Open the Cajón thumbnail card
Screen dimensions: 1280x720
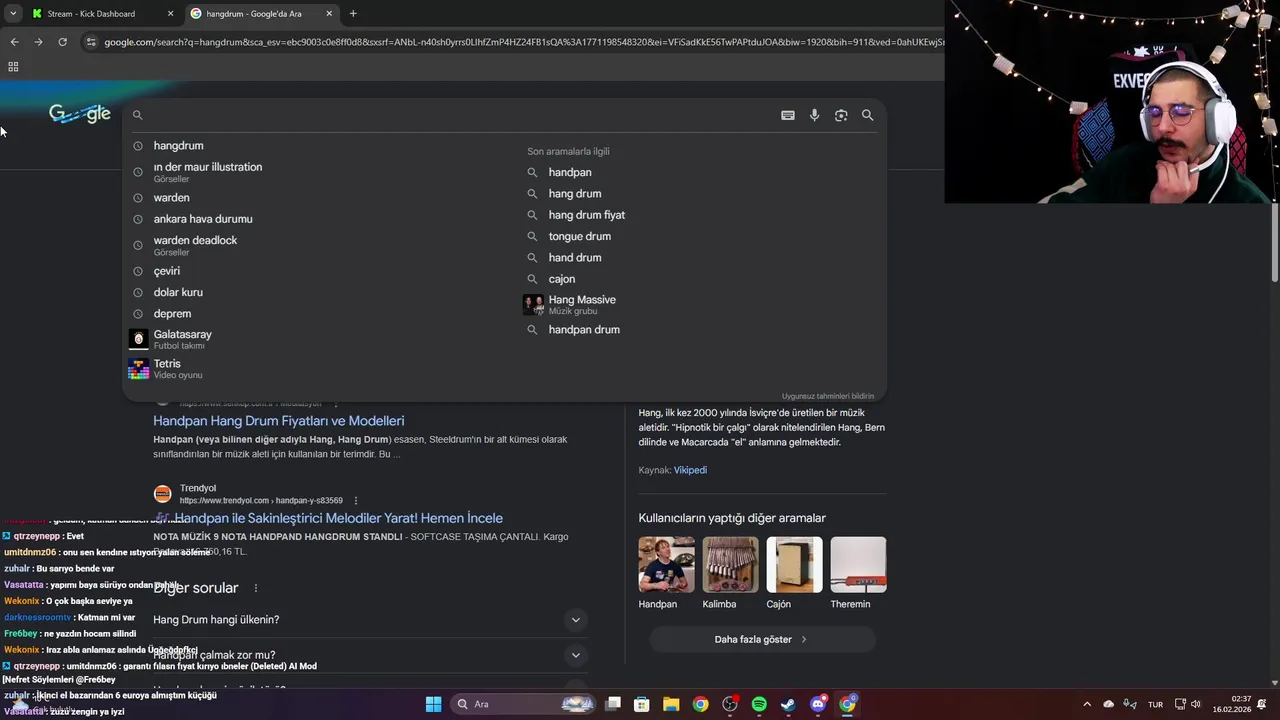click(794, 573)
